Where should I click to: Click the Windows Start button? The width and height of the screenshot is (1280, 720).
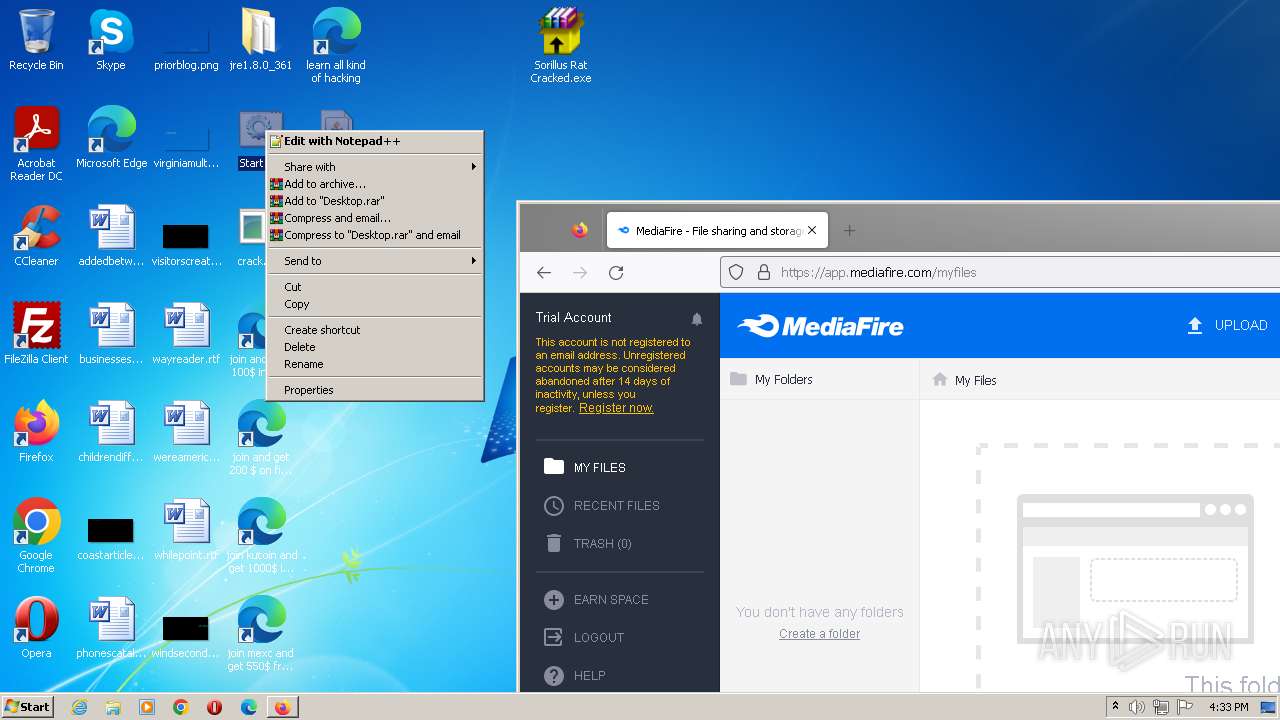[x=28, y=707]
